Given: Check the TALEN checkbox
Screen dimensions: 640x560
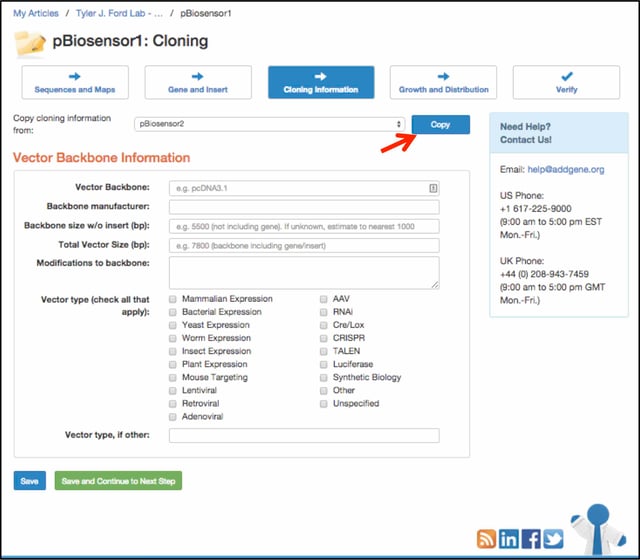Looking at the screenshot, I should coord(324,351).
